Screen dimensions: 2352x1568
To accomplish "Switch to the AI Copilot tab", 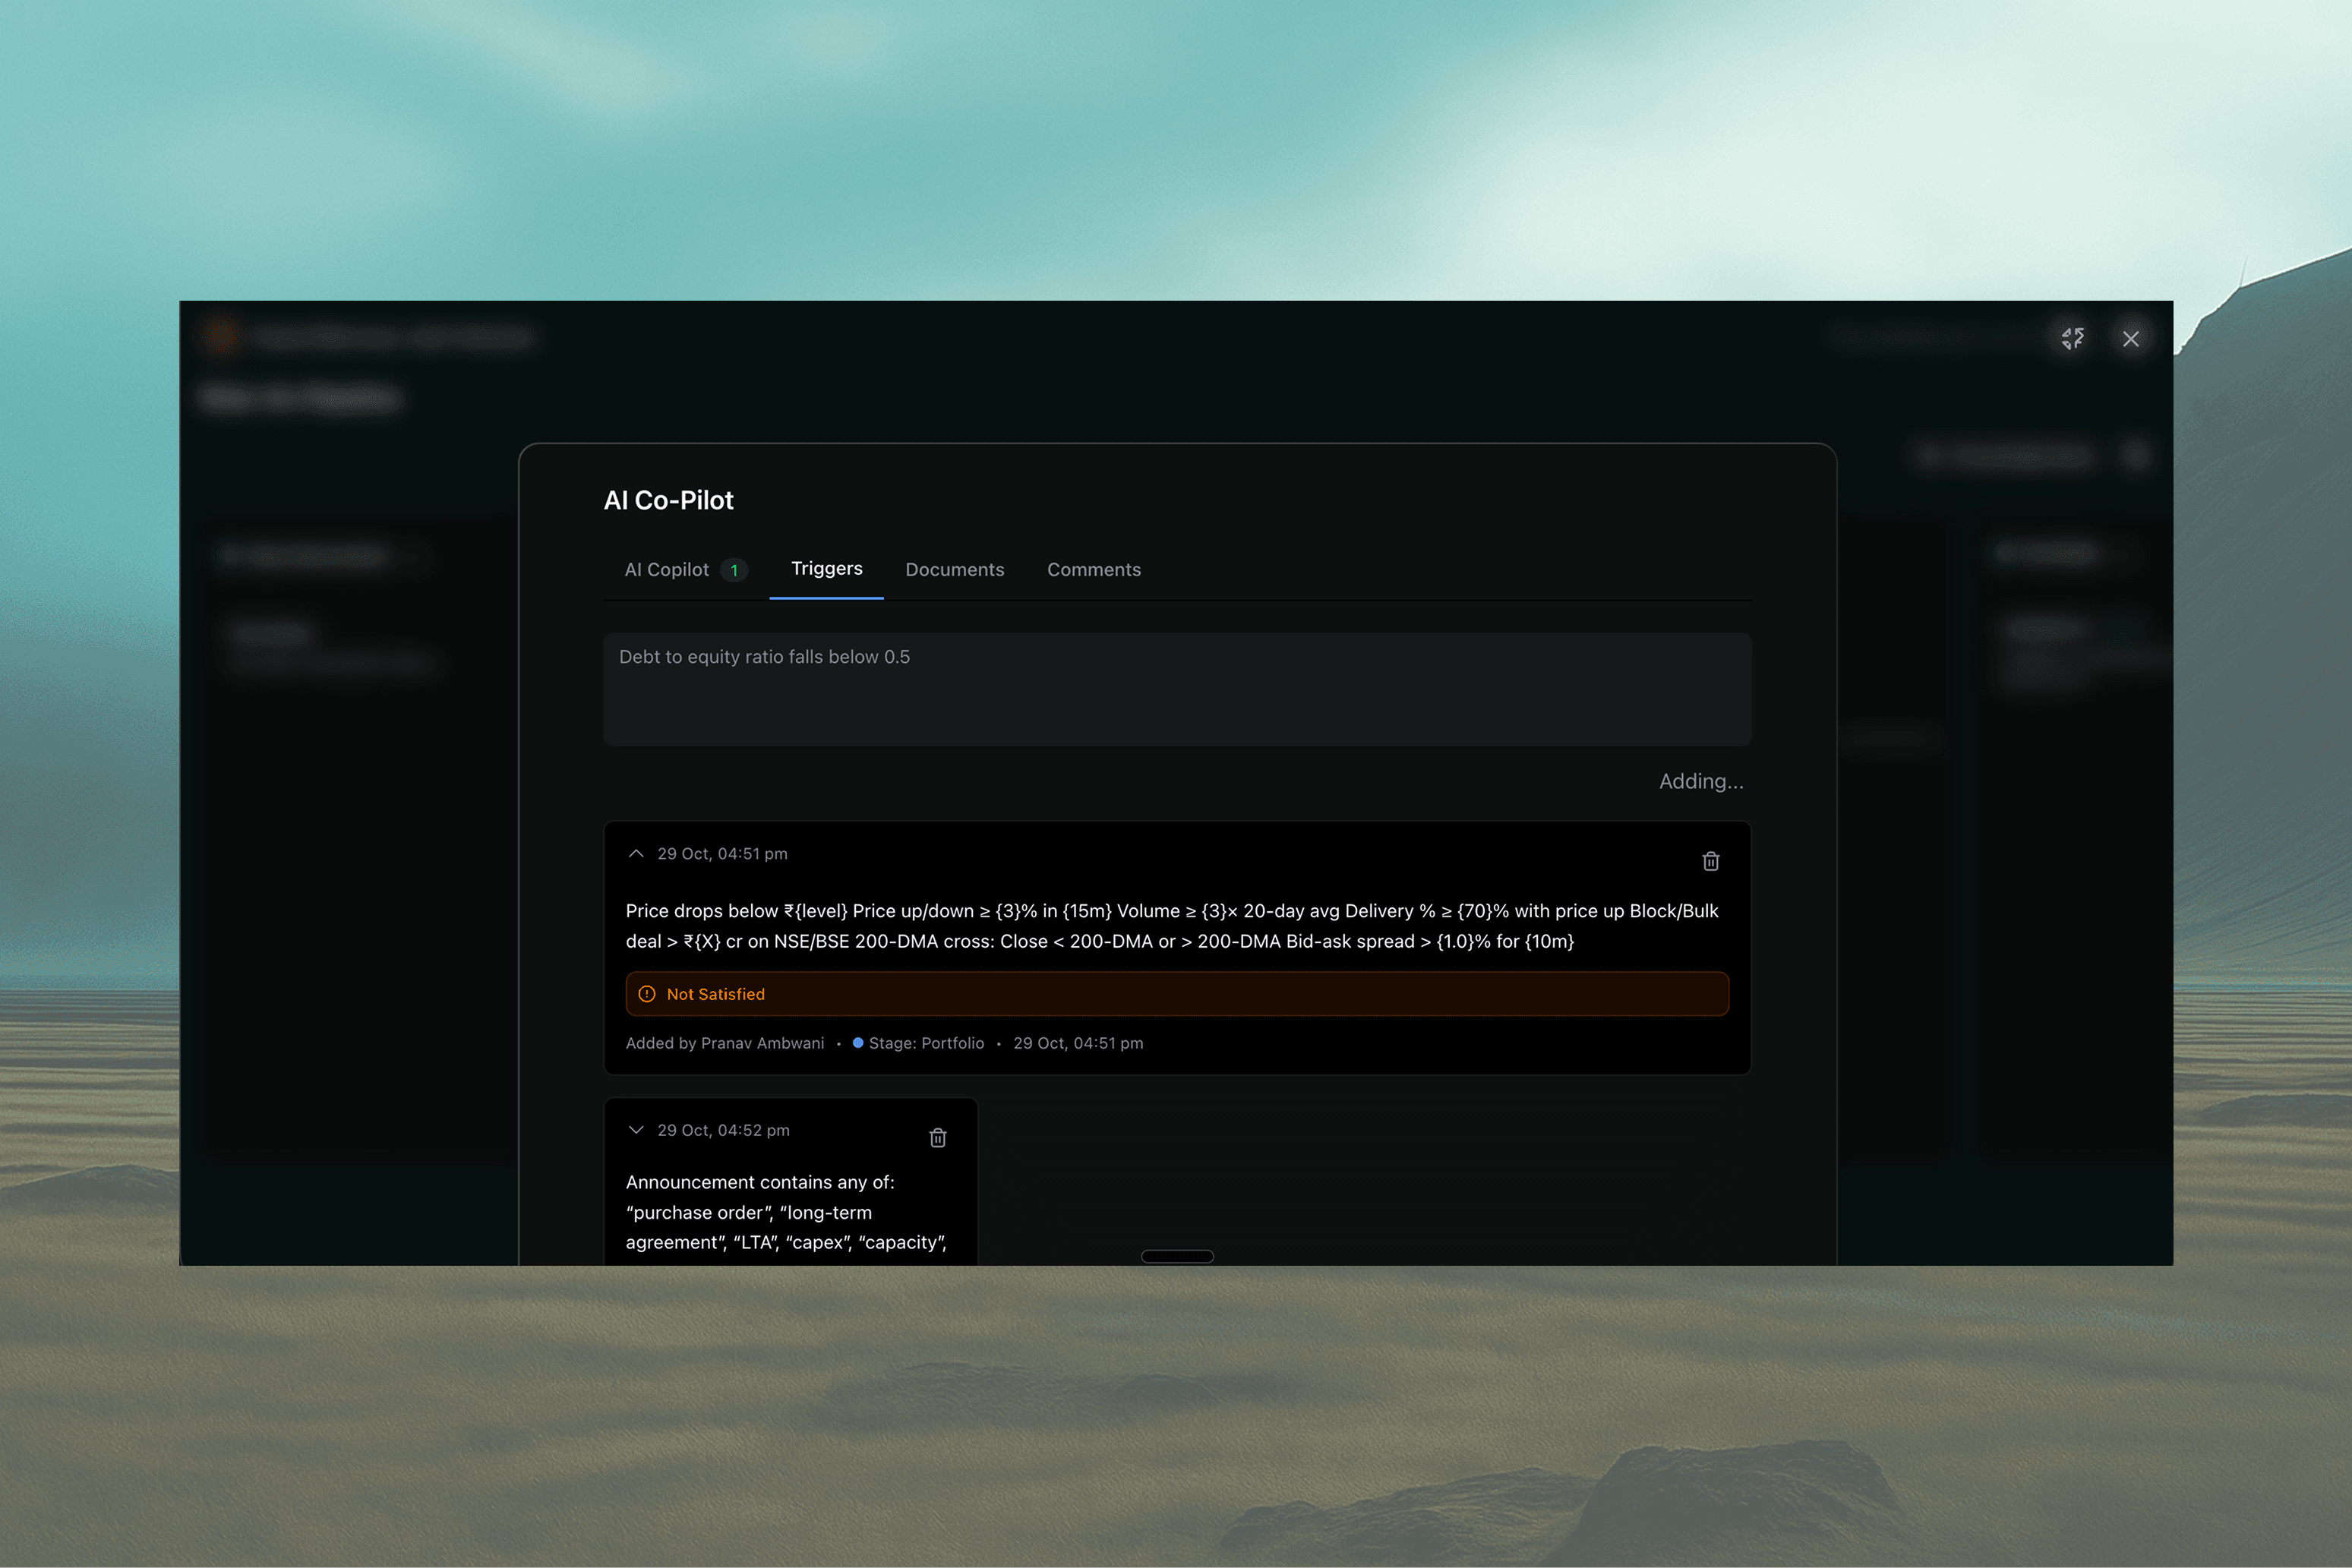I will pyautogui.click(x=666, y=570).
